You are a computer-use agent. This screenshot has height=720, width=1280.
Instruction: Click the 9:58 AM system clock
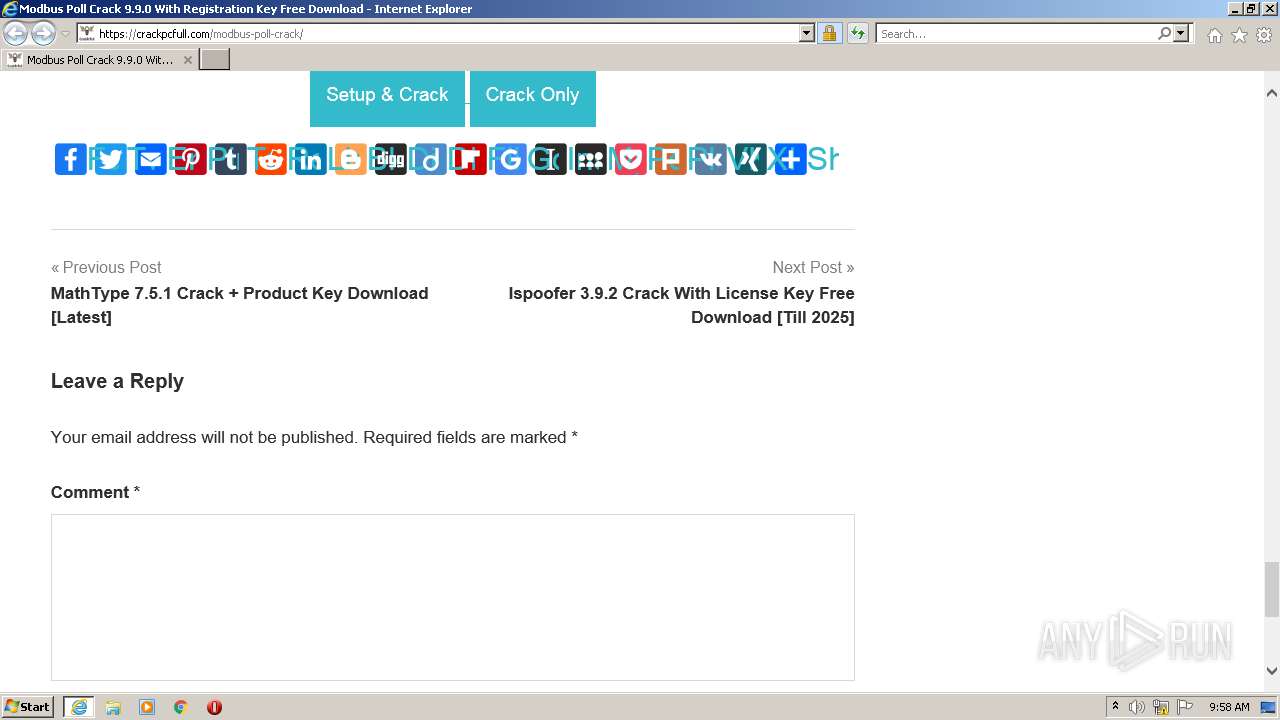[1229, 707]
